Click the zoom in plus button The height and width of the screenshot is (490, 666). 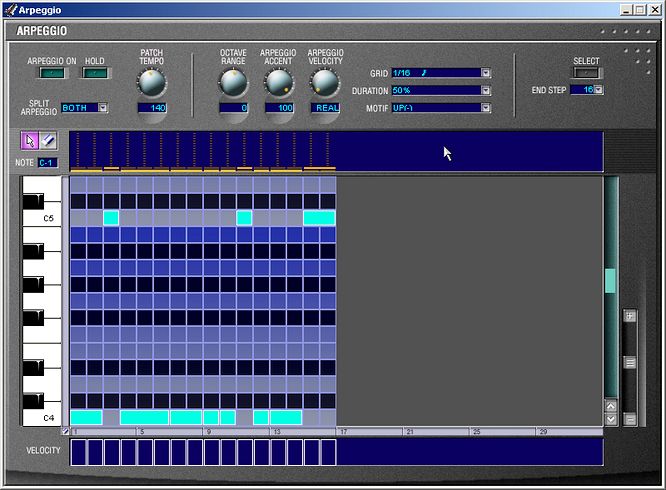630,316
